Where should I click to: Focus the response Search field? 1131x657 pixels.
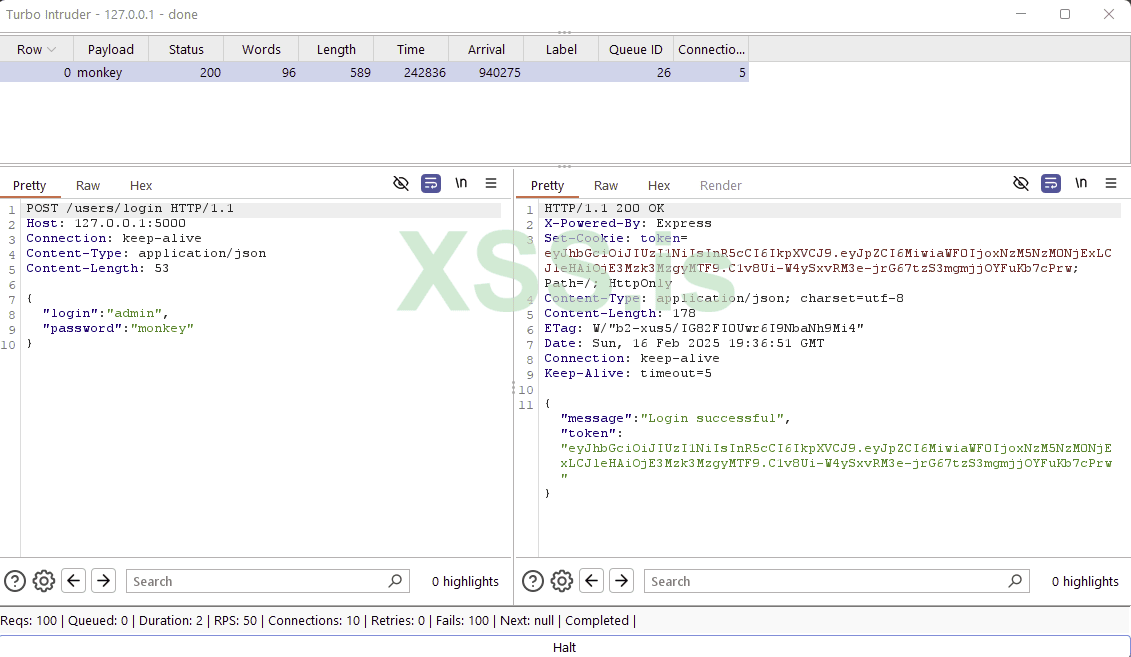tap(836, 581)
